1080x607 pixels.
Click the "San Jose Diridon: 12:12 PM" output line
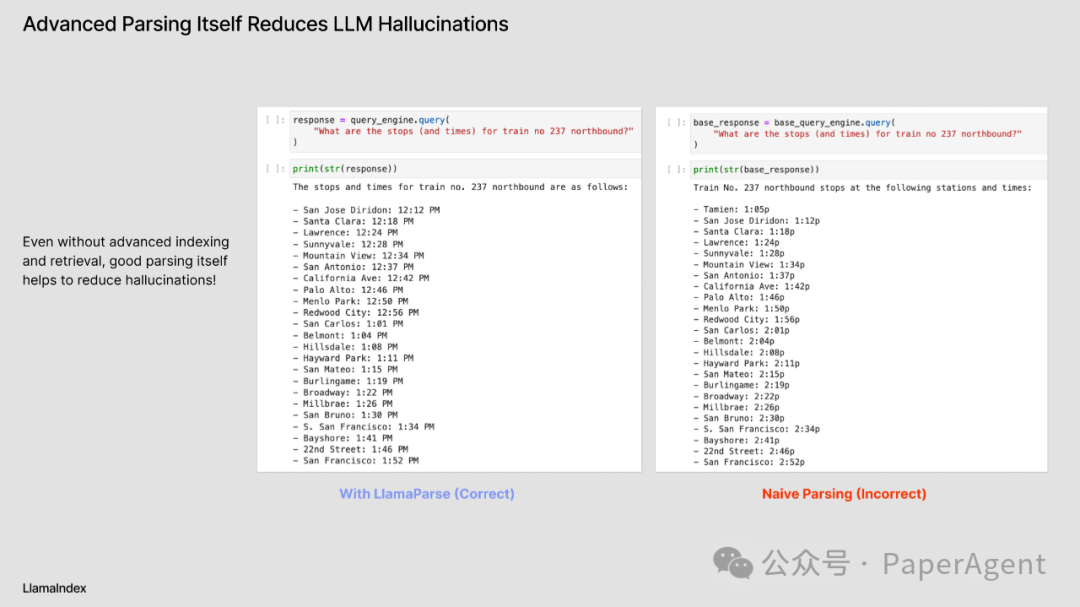tap(371, 210)
